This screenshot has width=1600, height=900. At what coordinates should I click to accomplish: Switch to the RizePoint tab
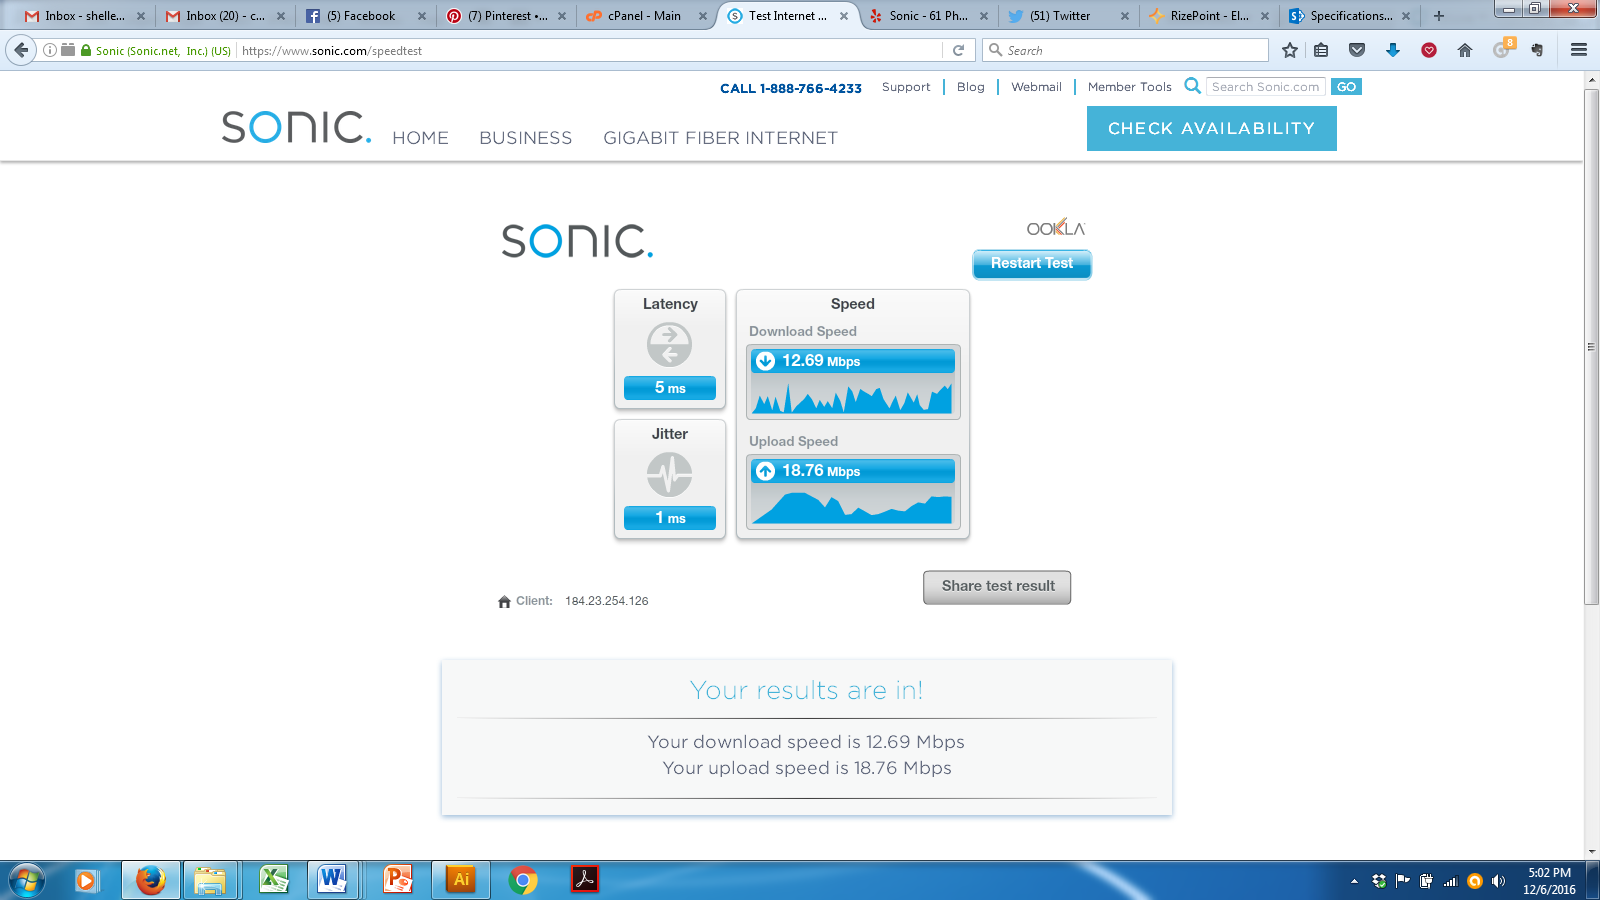point(1210,16)
